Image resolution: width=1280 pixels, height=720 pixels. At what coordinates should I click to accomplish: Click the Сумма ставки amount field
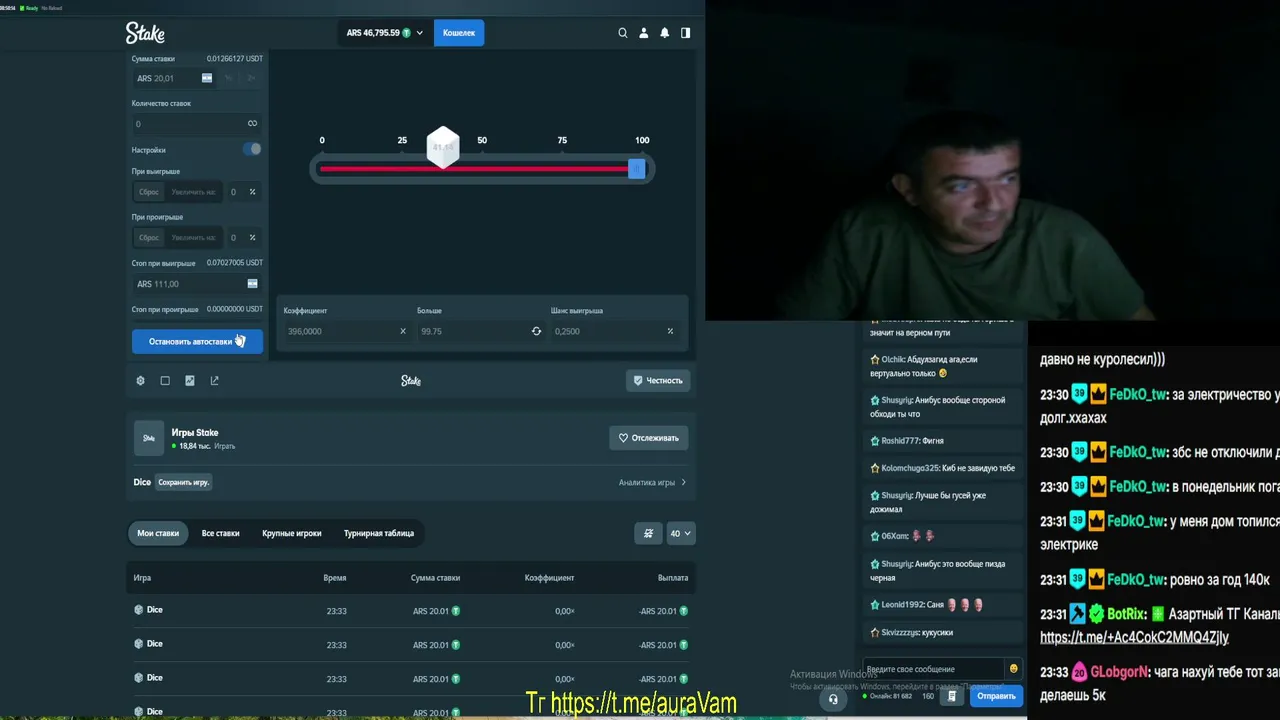click(x=173, y=78)
